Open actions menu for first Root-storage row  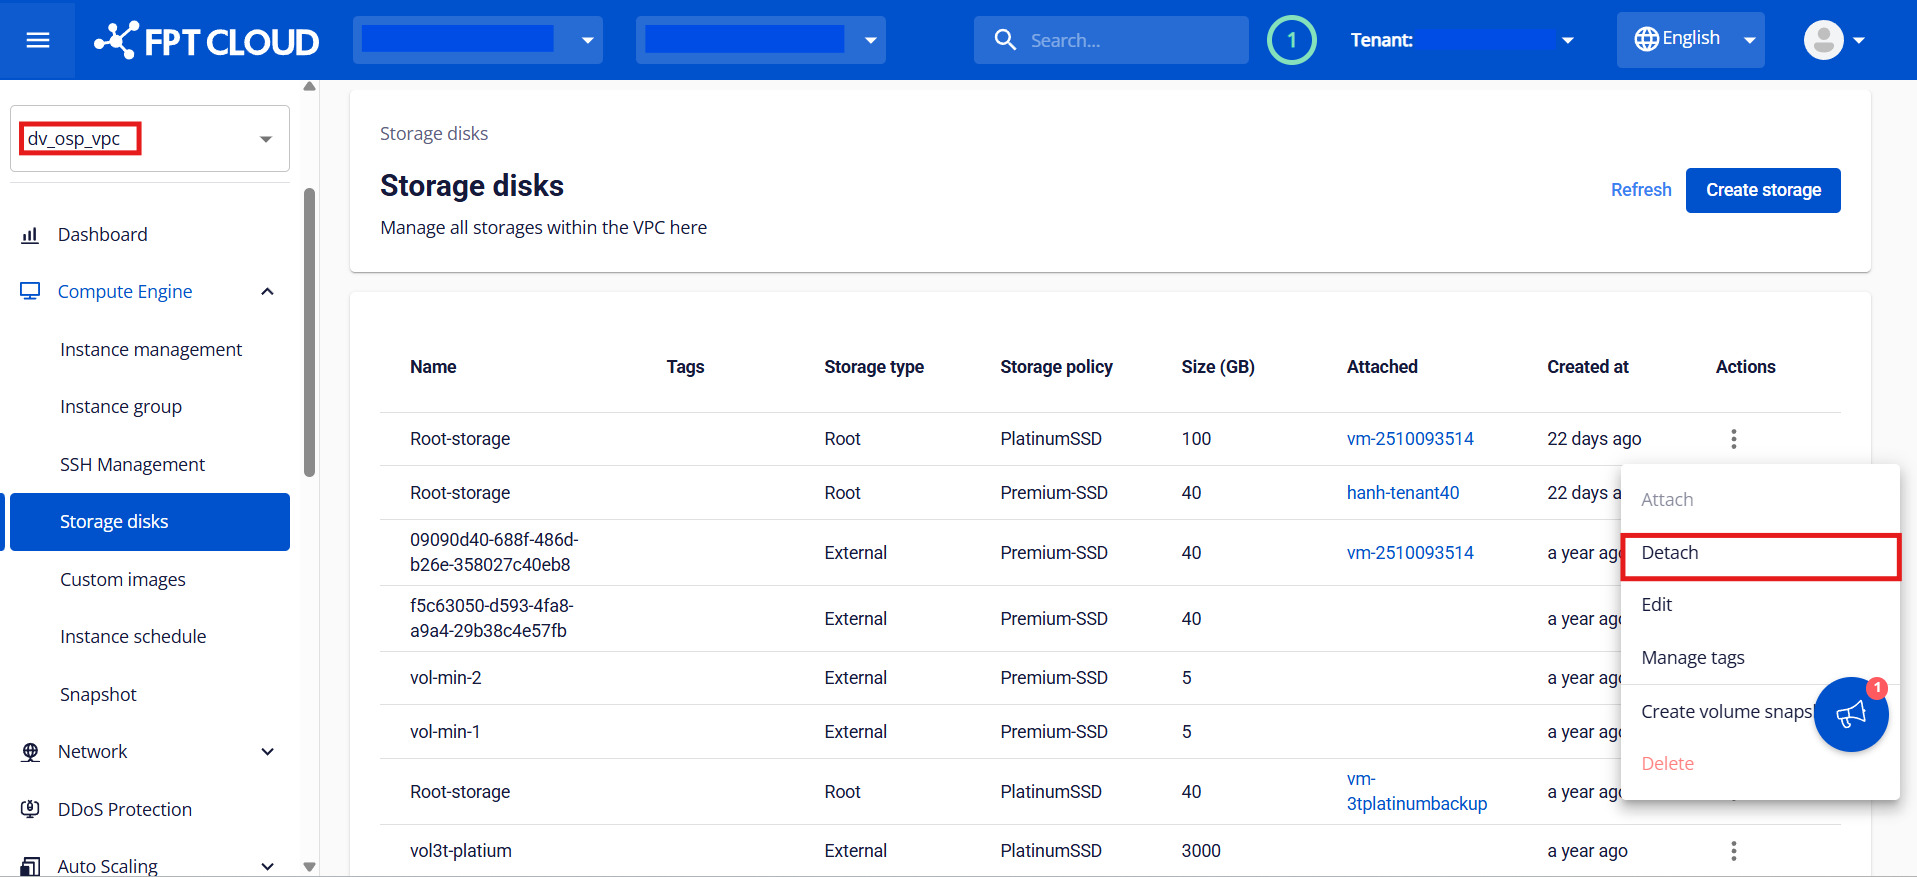click(1733, 439)
